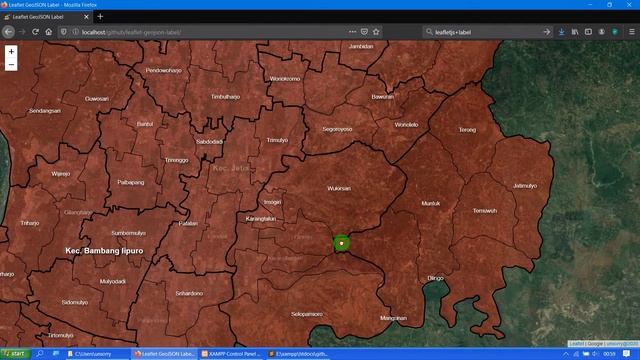Click the Mangunan region label
The width and height of the screenshot is (640, 360).
pyautogui.click(x=393, y=318)
